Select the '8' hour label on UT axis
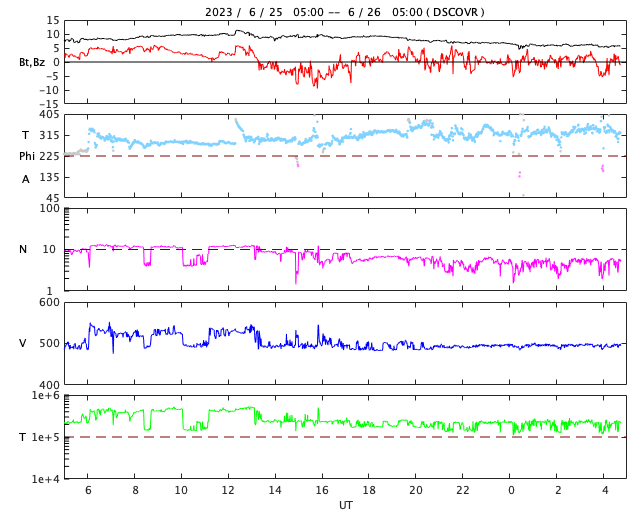 pos(135,490)
